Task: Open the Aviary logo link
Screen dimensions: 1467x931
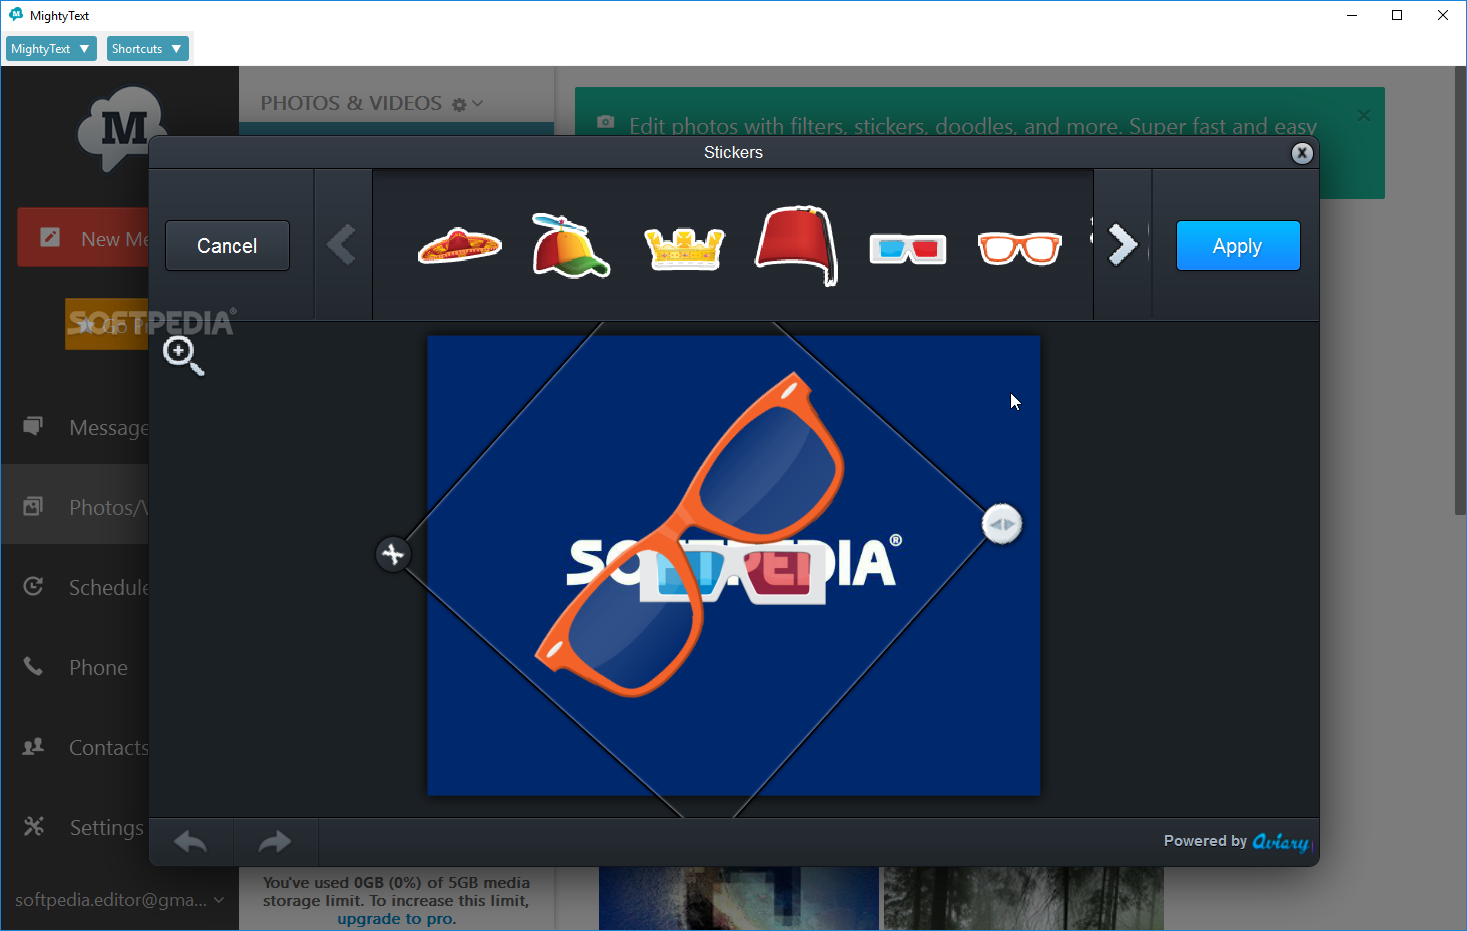Action: click(x=1281, y=842)
